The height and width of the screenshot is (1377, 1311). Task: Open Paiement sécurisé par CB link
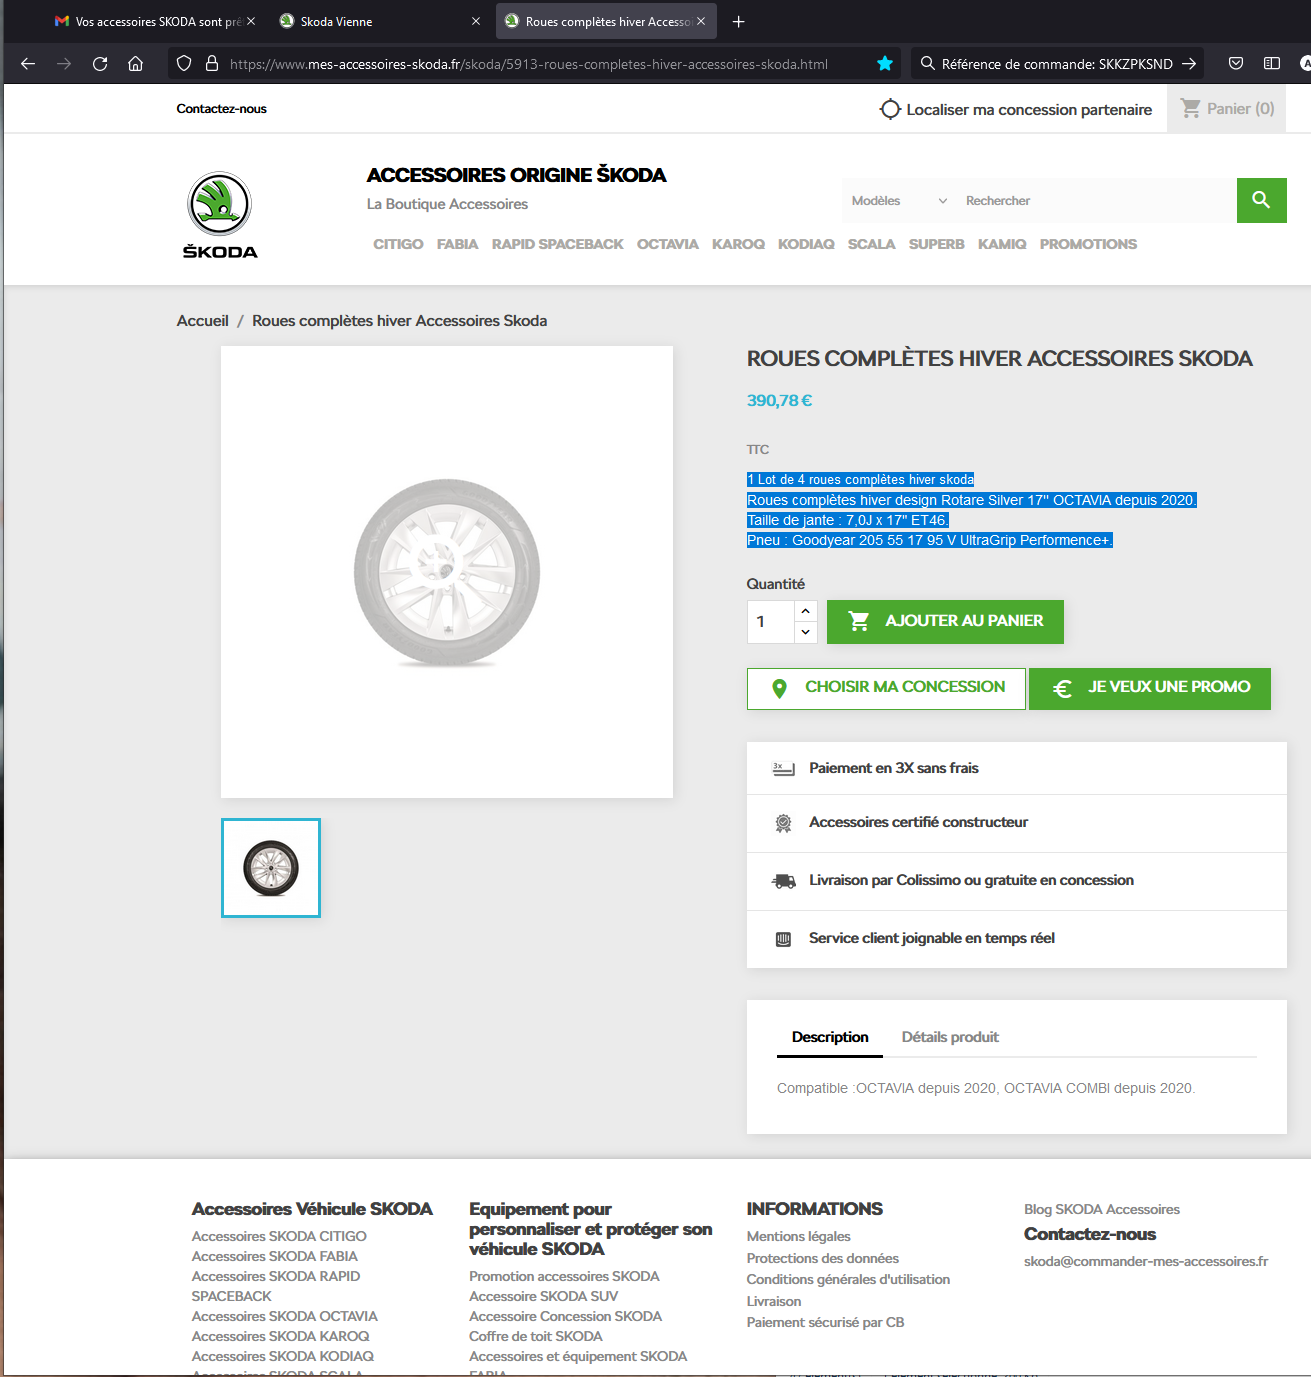(826, 1322)
